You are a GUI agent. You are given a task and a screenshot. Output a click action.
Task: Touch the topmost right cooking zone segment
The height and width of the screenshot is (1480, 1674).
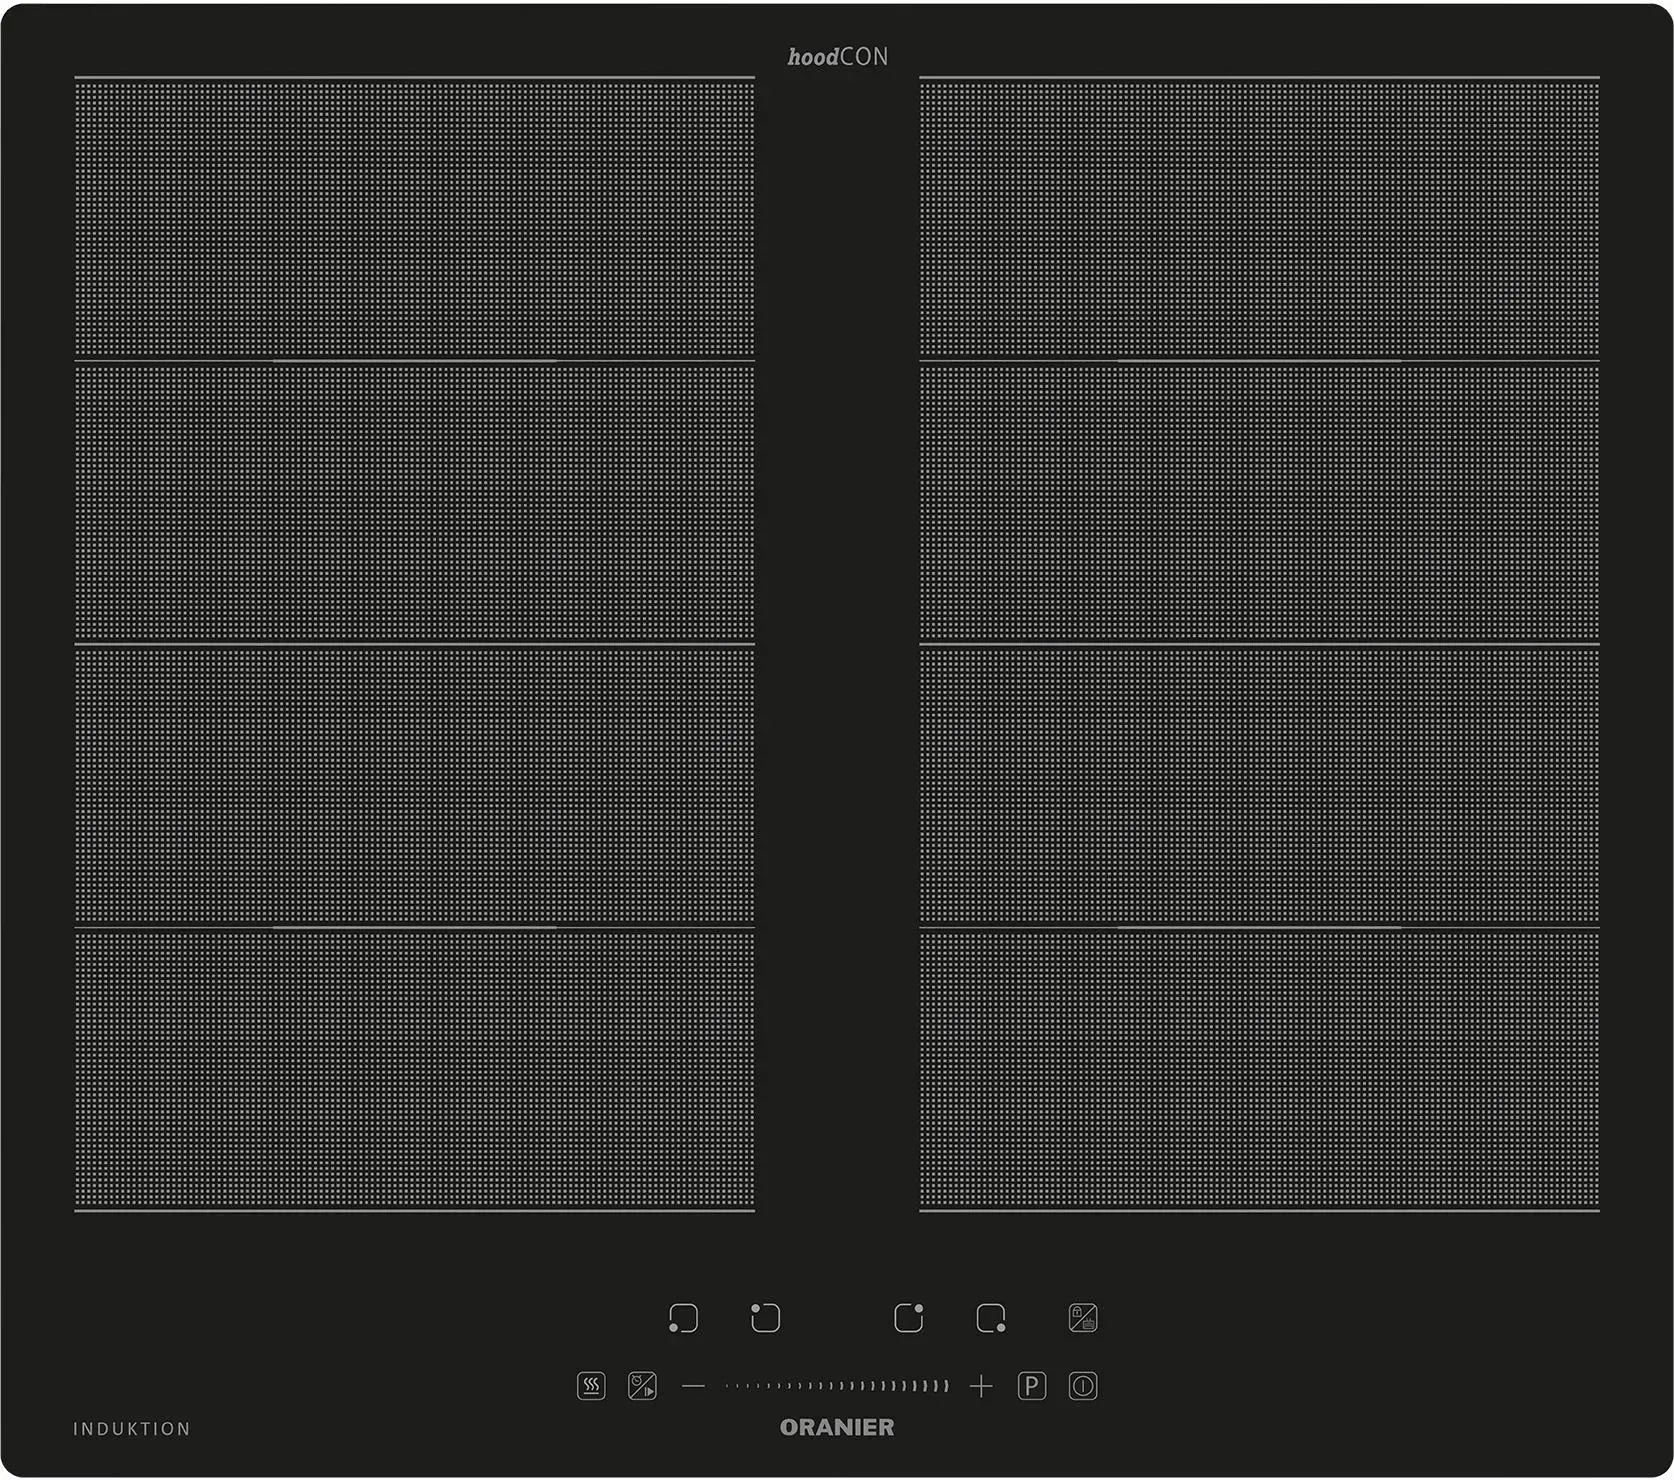1259,218
